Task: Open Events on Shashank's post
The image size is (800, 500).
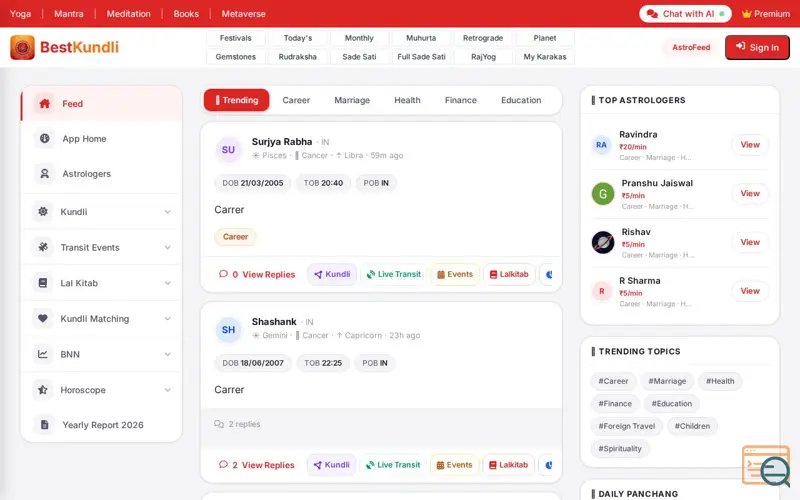Action: point(454,465)
